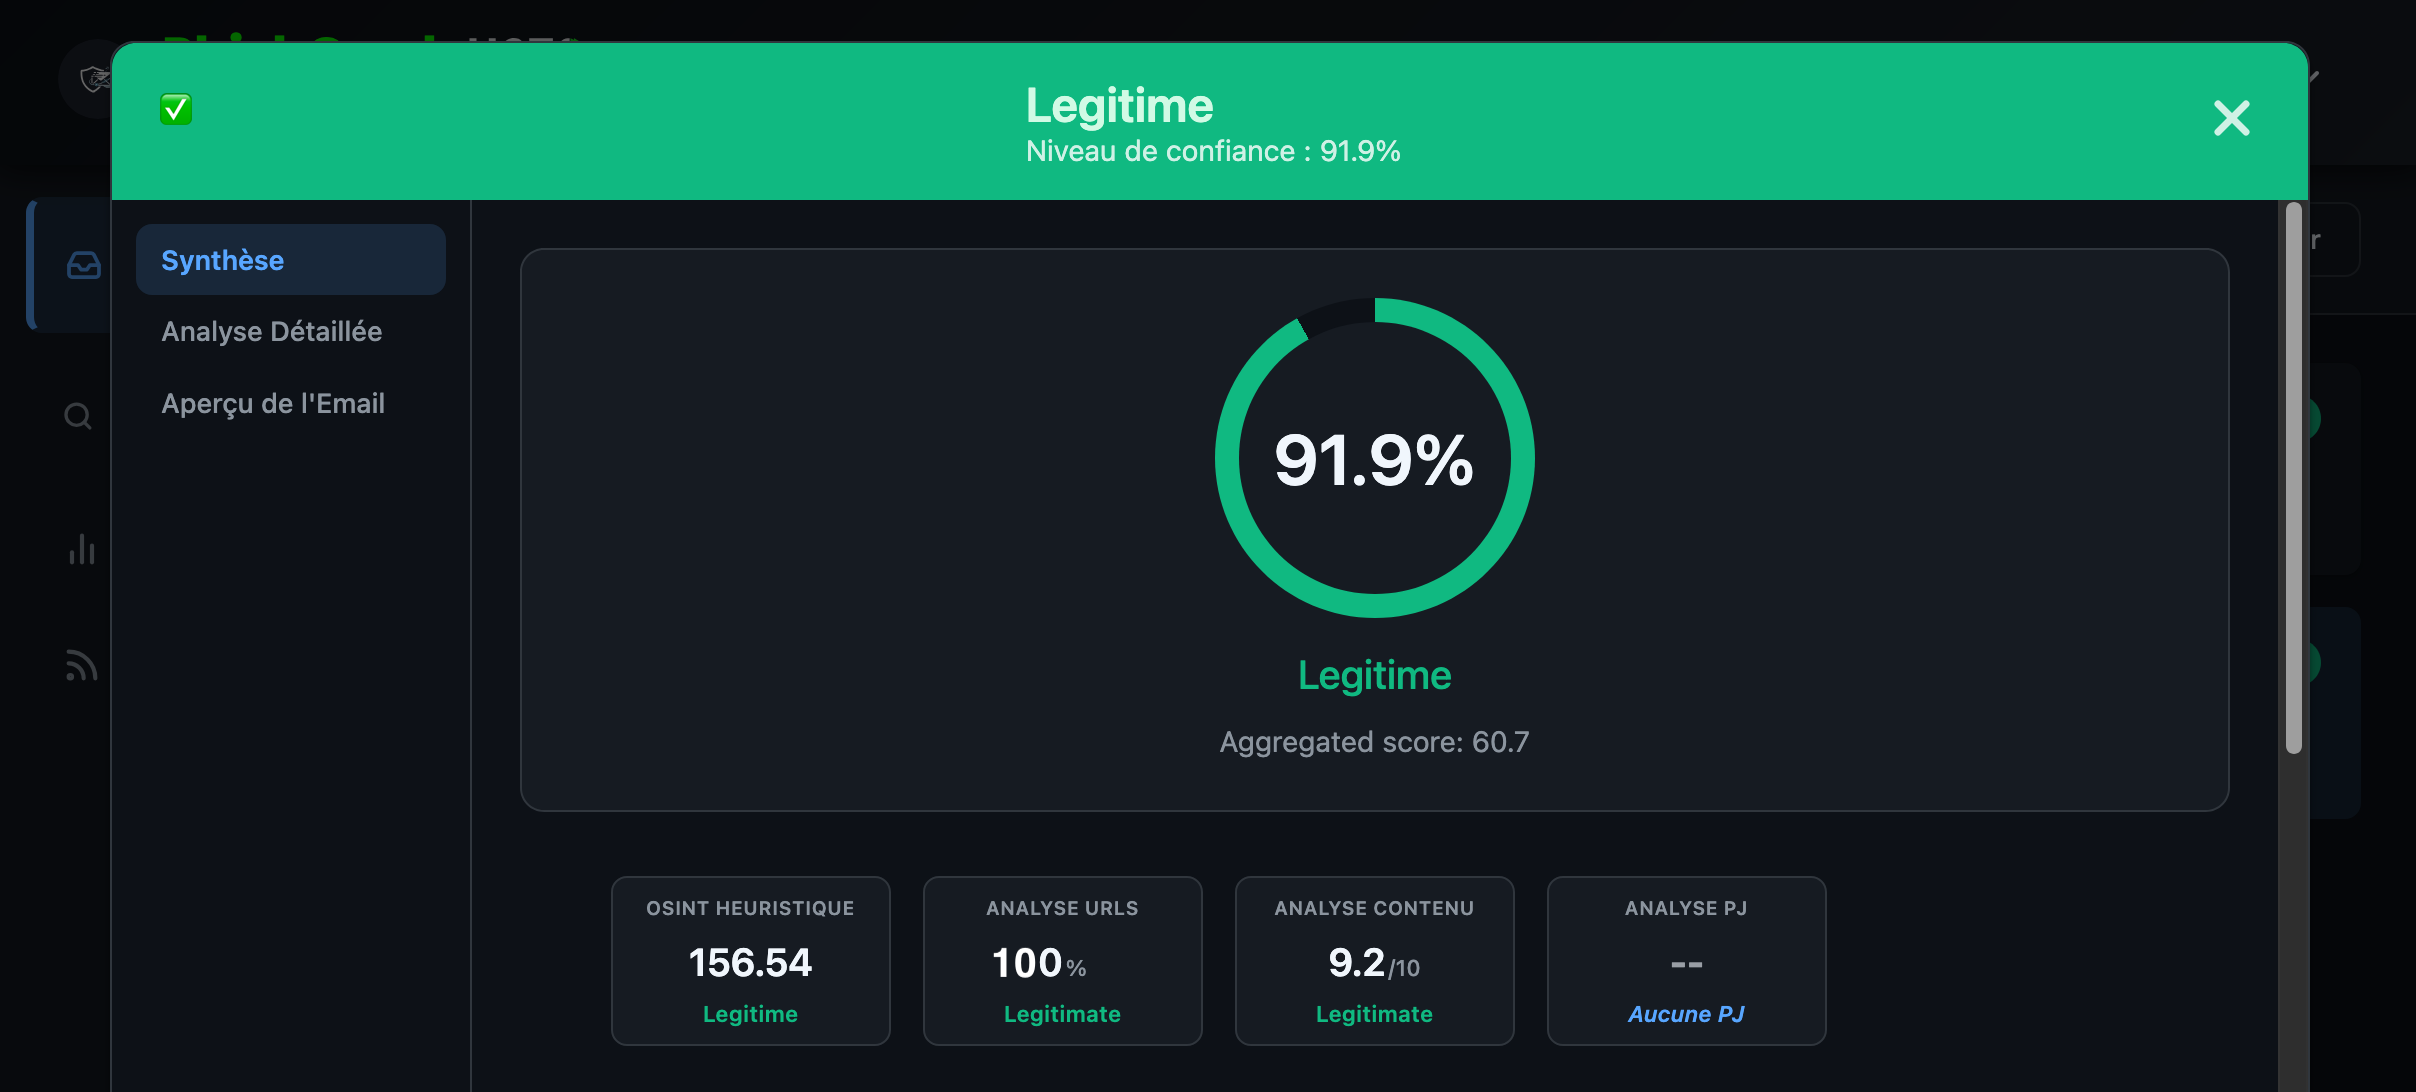Click the shield logo icon at top left
2416x1092 pixels.
pos(94,78)
